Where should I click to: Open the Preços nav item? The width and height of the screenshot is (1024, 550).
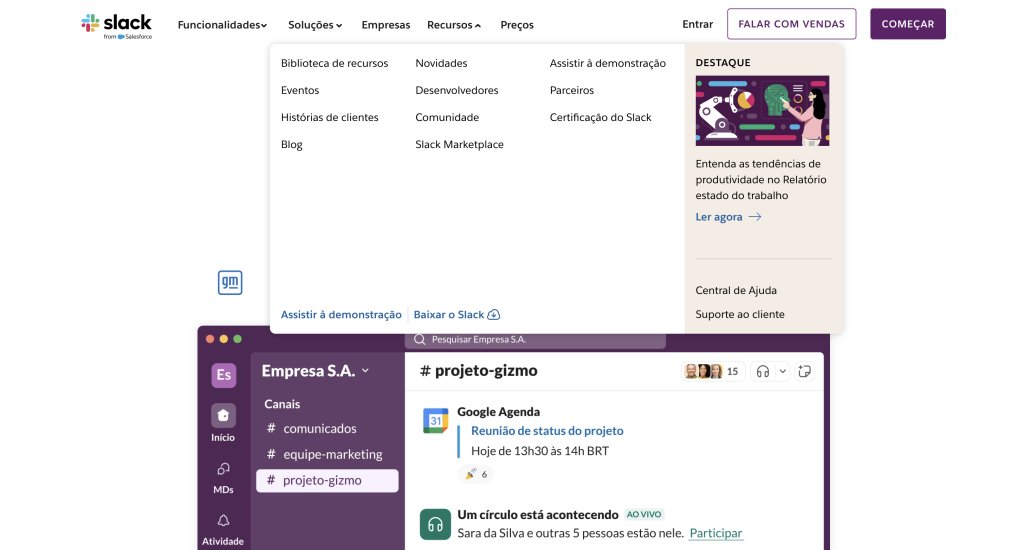(x=517, y=25)
